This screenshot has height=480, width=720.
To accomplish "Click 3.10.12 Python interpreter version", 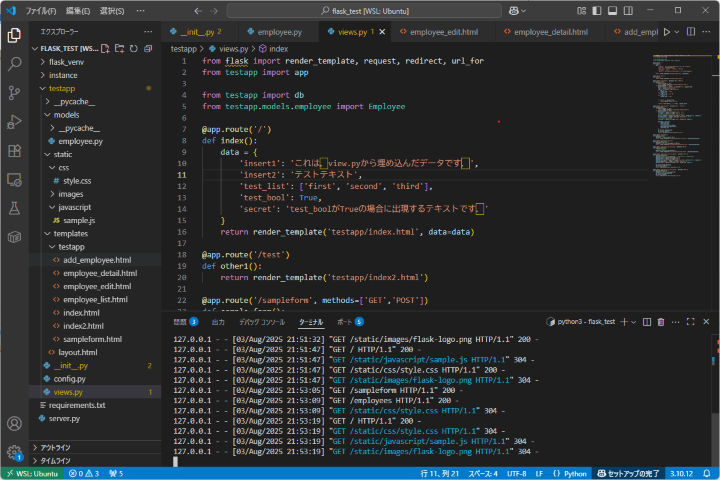I will coord(681,473).
